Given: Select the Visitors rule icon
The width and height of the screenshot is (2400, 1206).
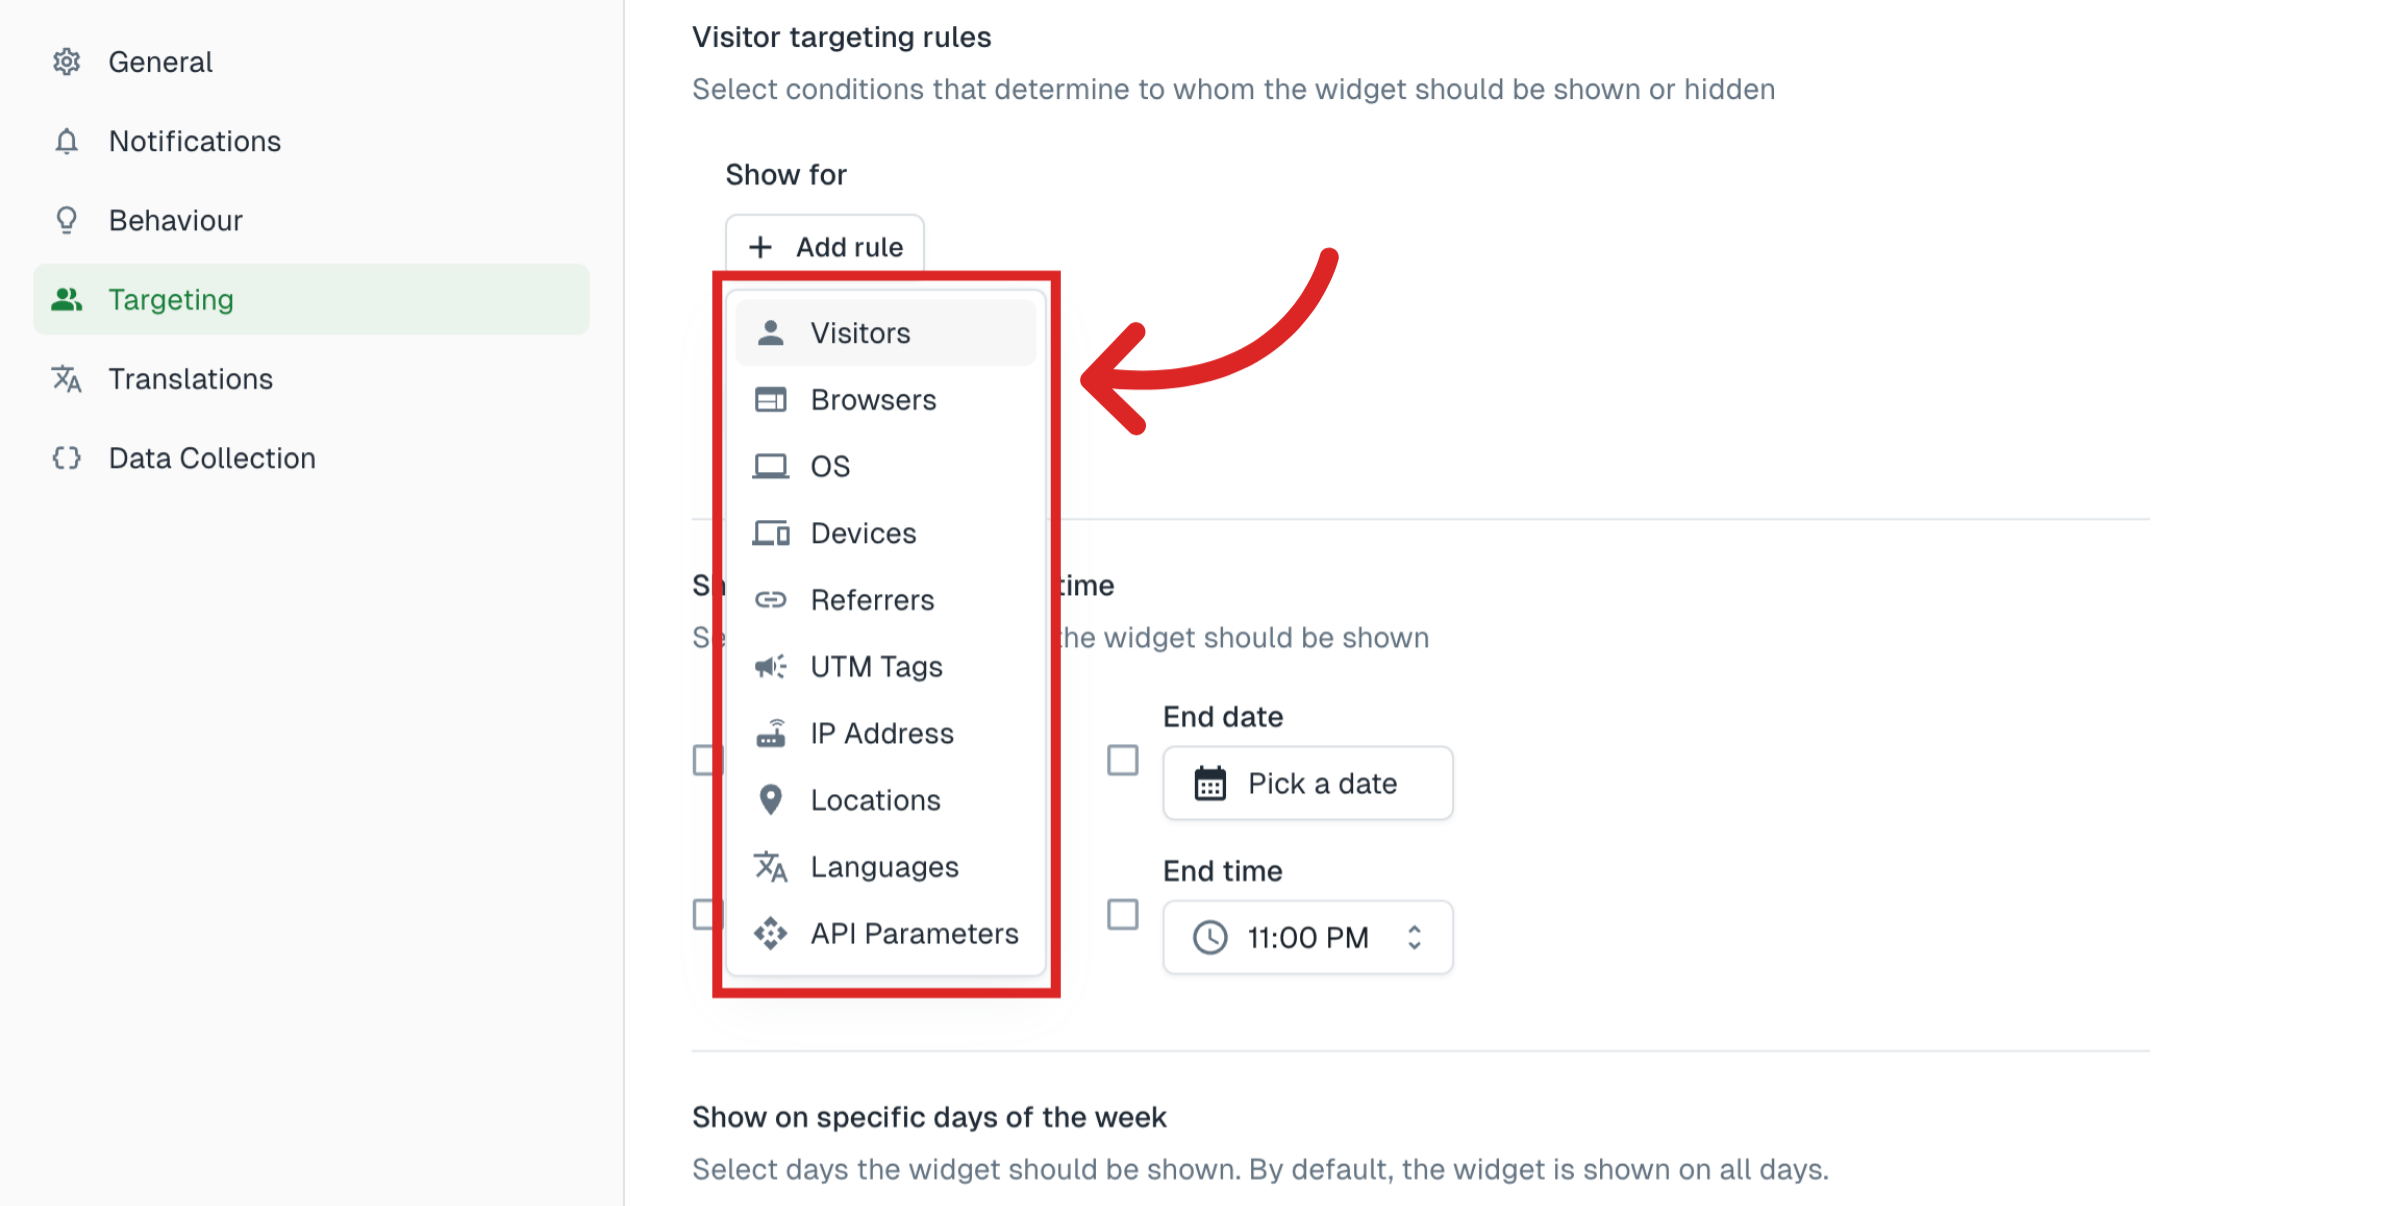Looking at the screenshot, I should tap(771, 332).
